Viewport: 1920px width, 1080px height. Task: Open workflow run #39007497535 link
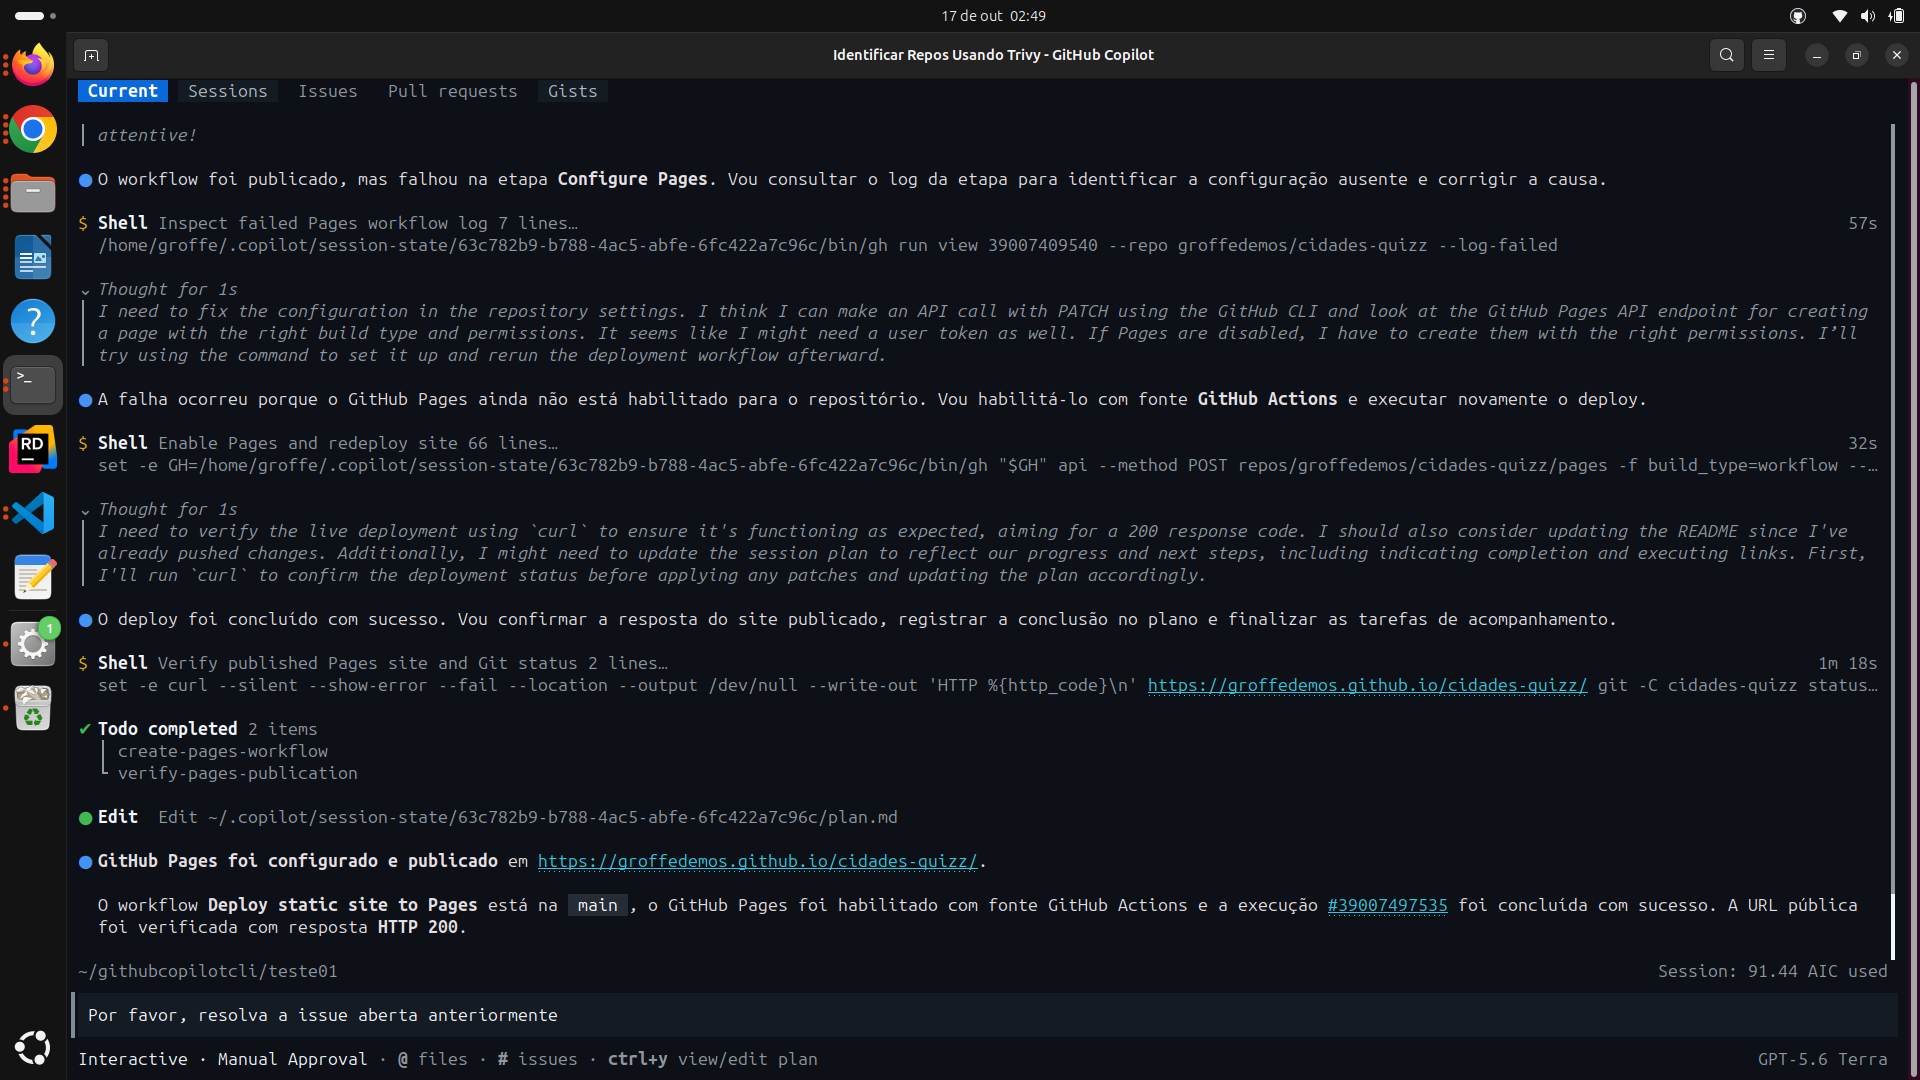click(1387, 905)
